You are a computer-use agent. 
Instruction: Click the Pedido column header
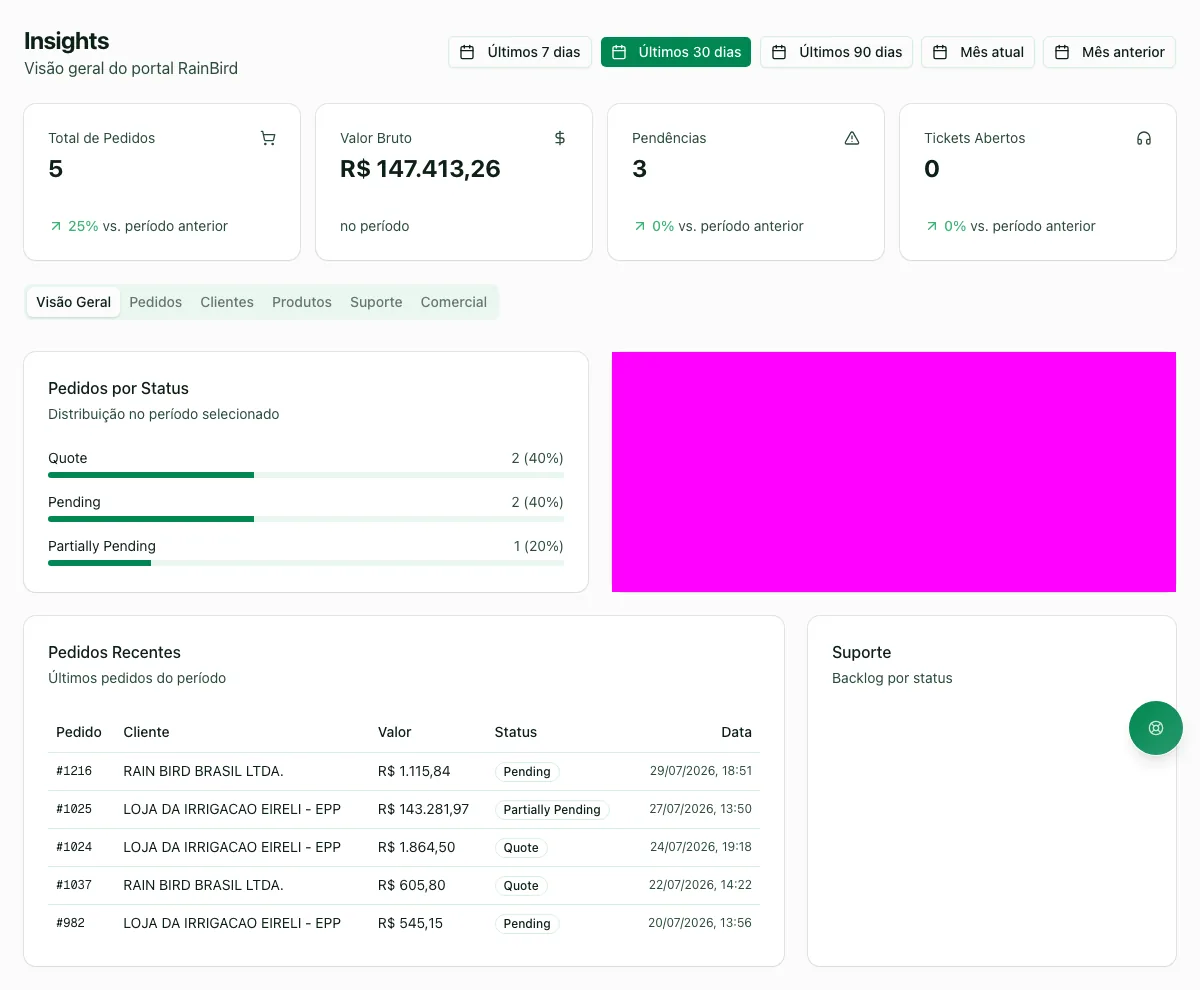[79, 732]
